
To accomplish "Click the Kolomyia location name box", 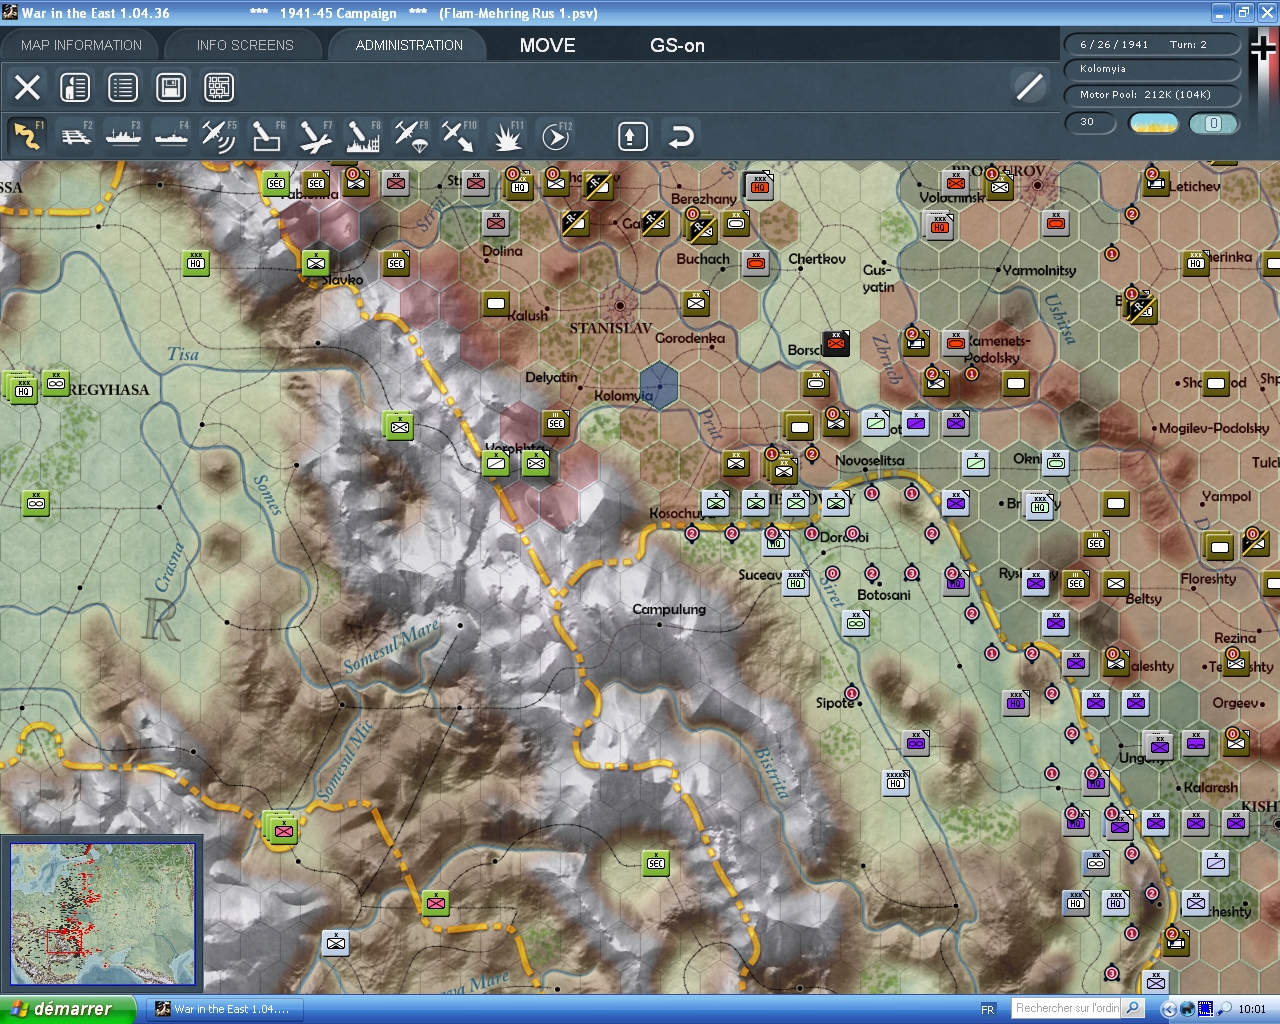I will [x=1153, y=69].
